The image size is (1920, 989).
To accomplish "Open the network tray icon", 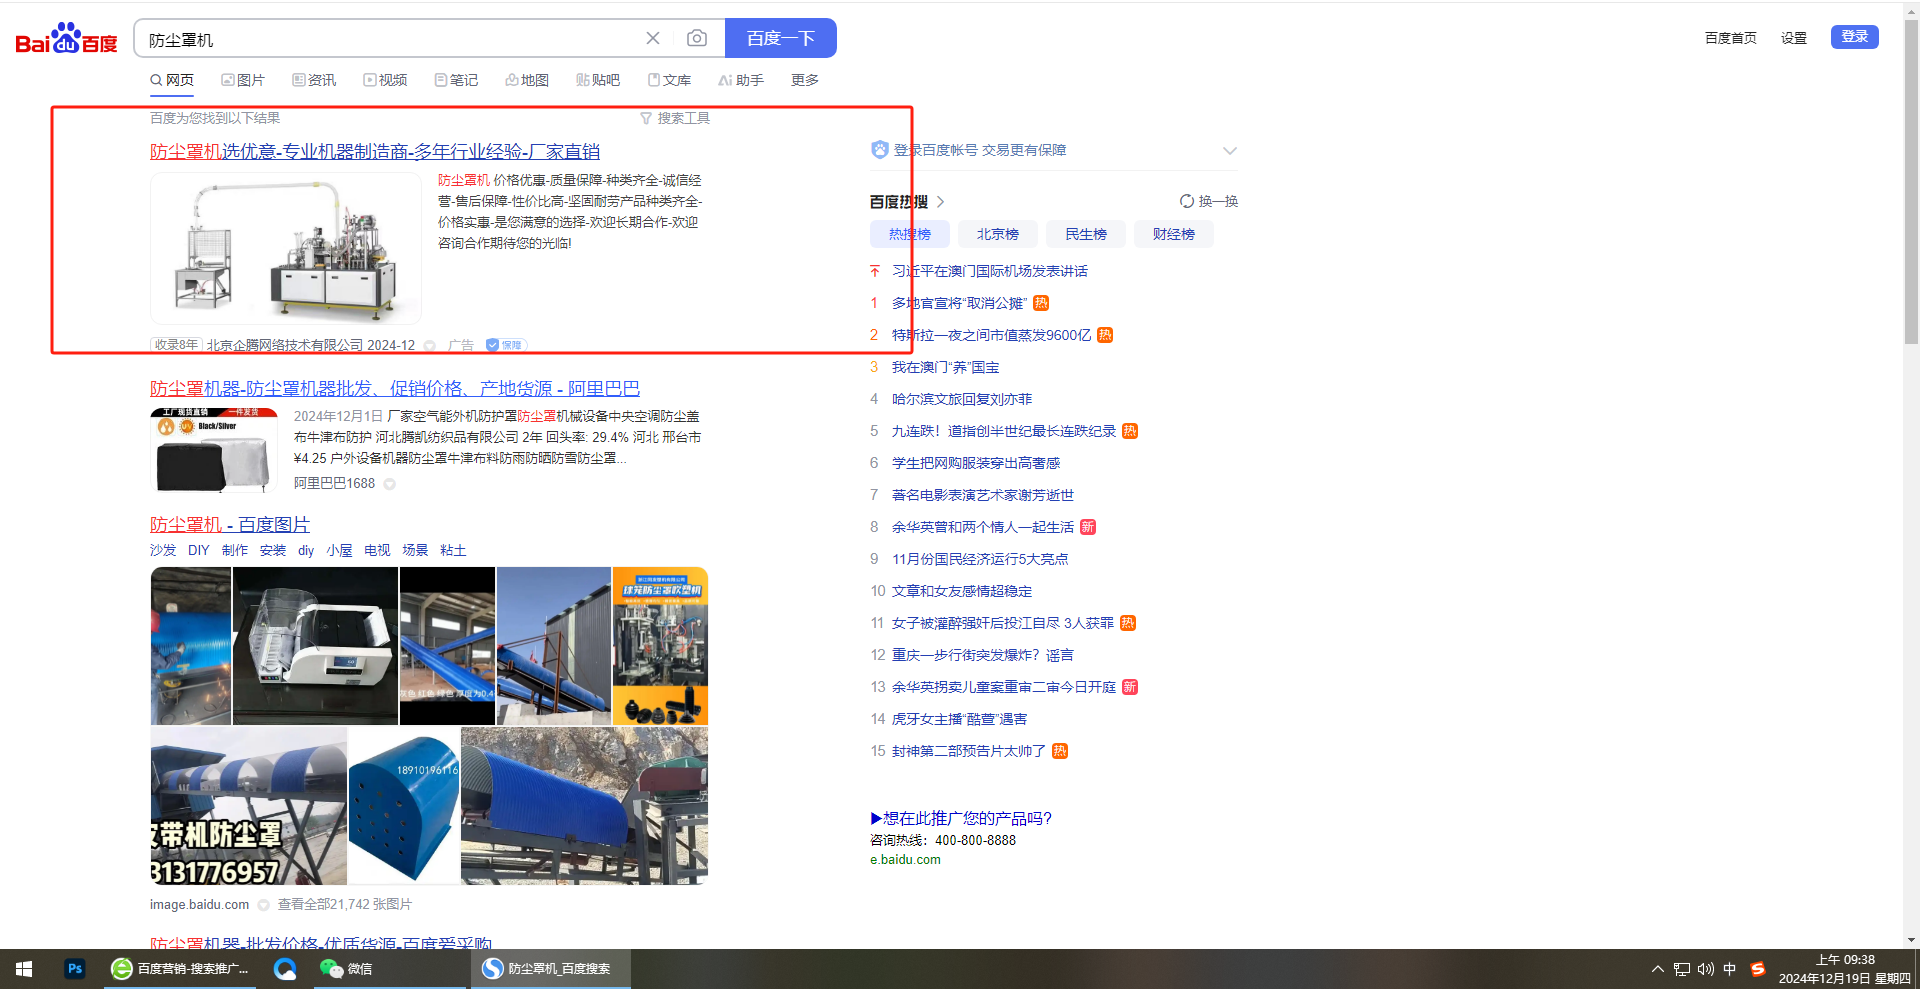I will tap(1682, 969).
